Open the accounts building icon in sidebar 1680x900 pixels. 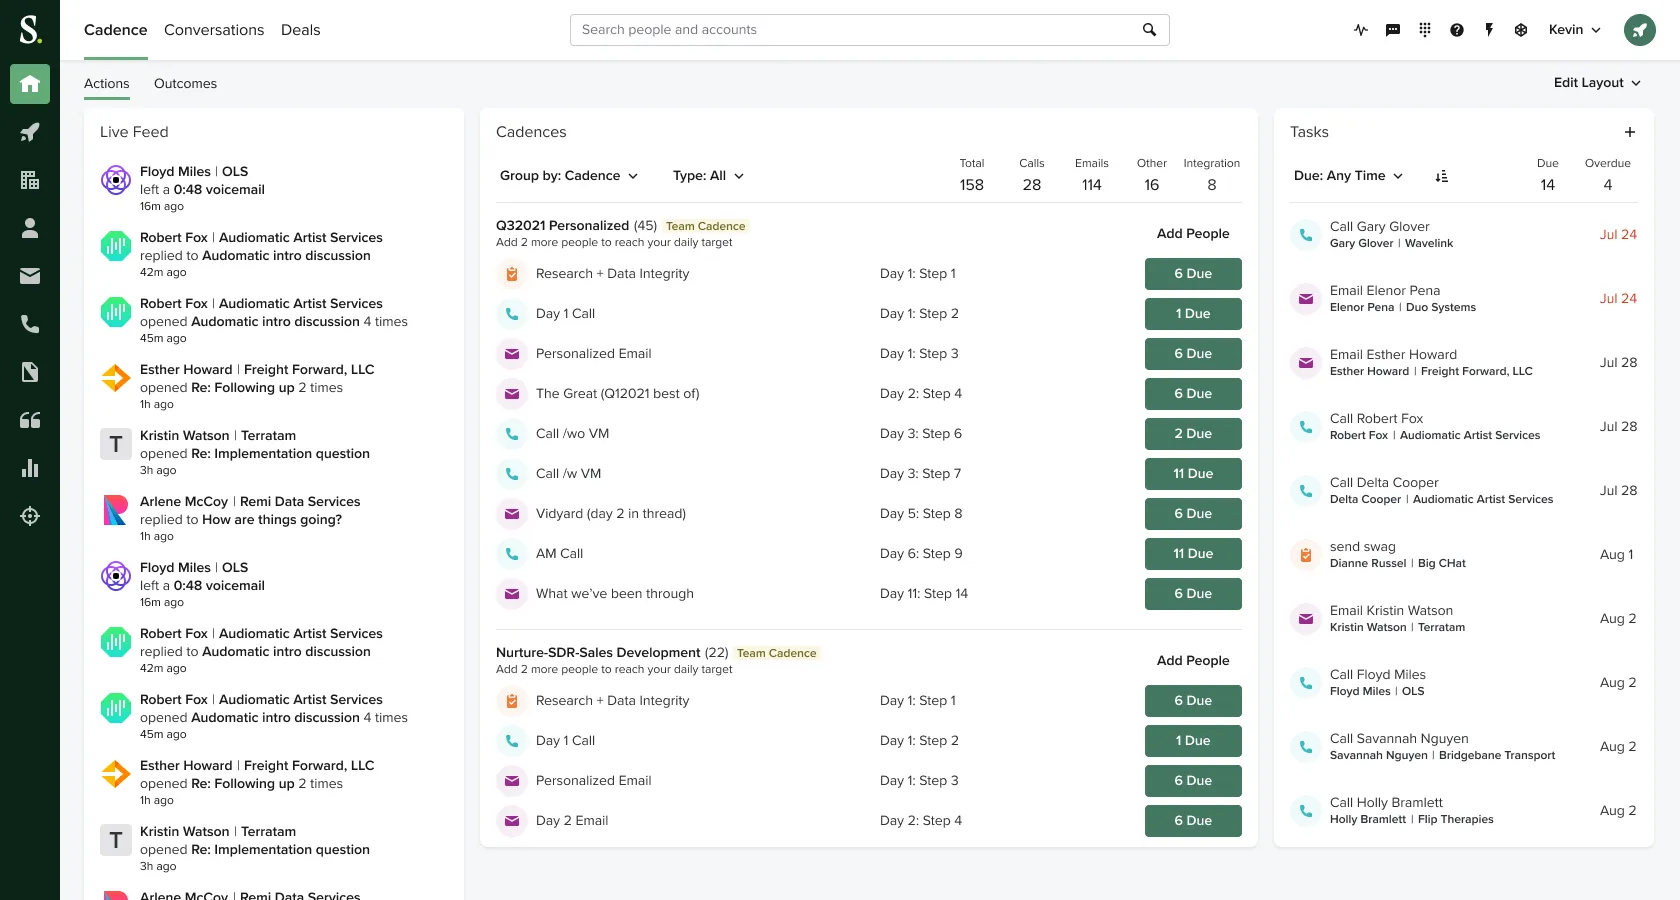click(x=30, y=180)
